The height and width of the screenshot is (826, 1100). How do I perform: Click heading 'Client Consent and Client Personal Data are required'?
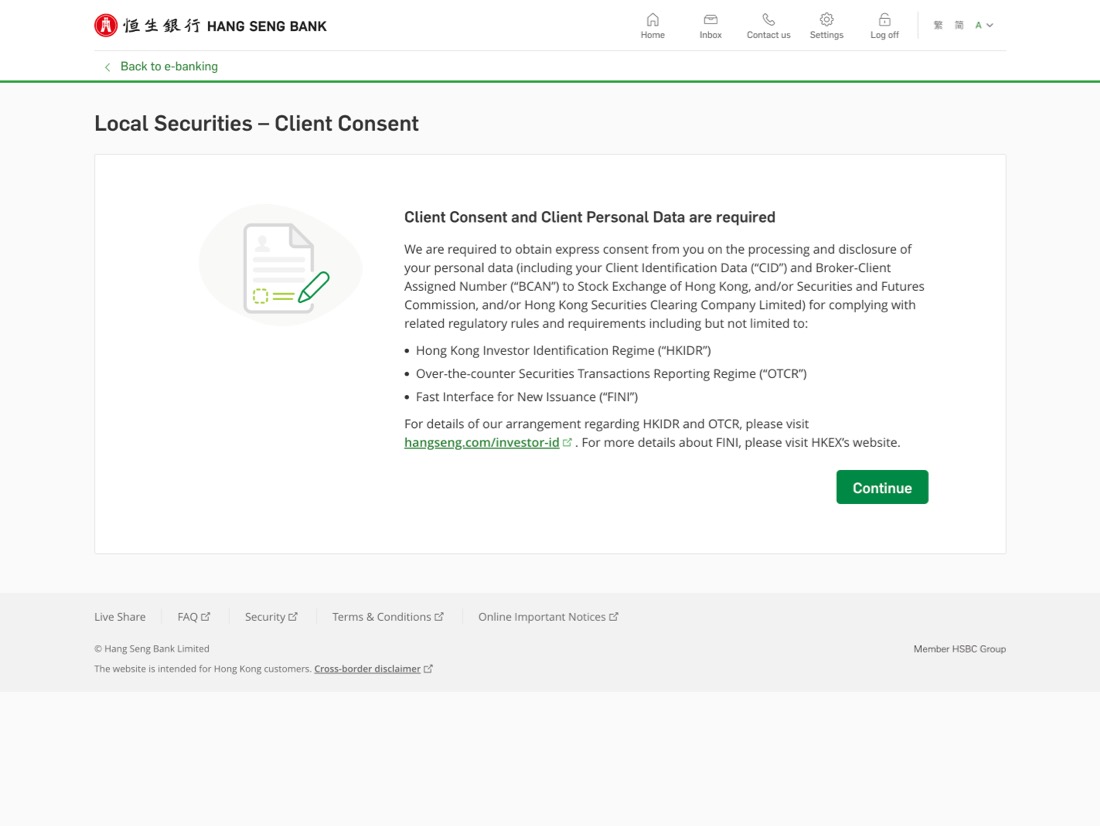pos(589,218)
